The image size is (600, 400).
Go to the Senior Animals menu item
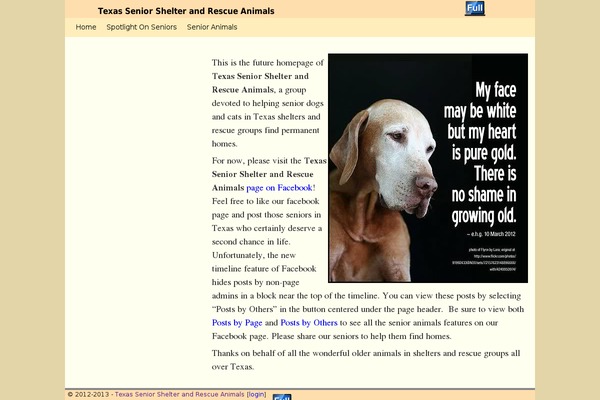click(x=212, y=27)
